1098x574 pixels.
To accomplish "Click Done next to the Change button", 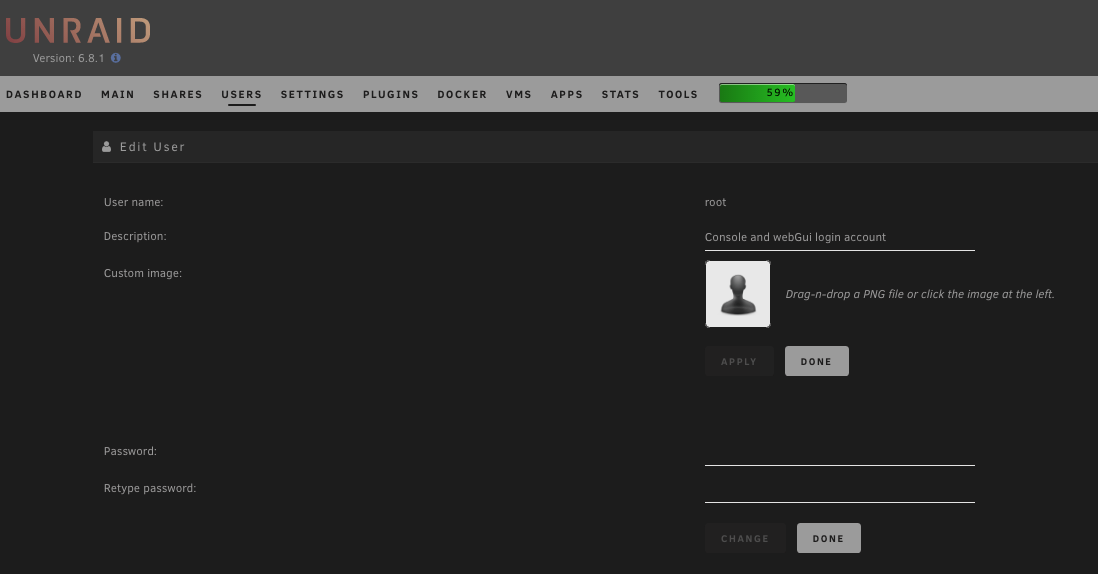I will tap(828, 538).
